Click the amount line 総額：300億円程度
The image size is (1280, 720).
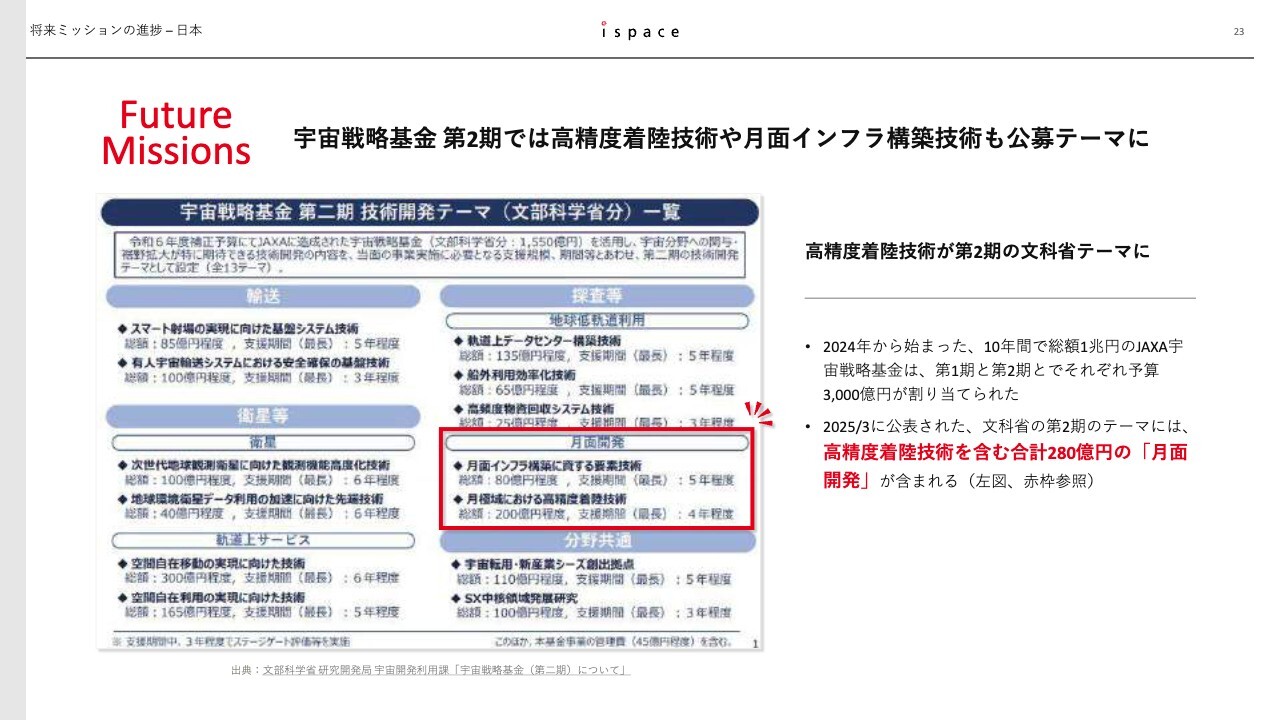[x=262, y=578]
